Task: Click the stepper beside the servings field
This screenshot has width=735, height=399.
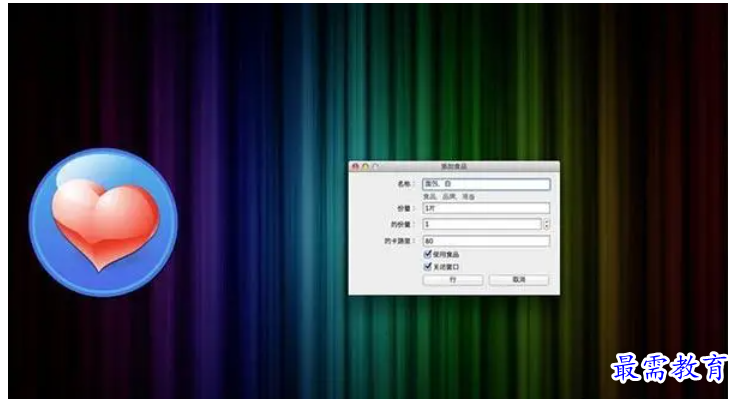Action: (x=547, y=225)
